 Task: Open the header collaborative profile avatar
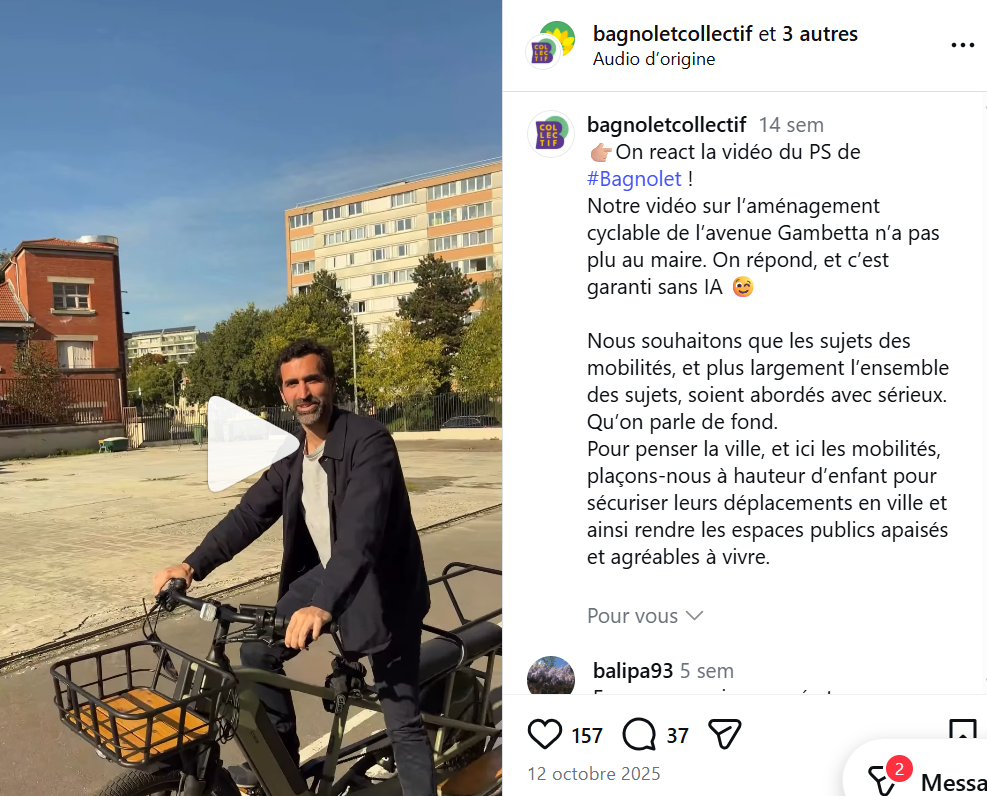click(x=550, y=45)
